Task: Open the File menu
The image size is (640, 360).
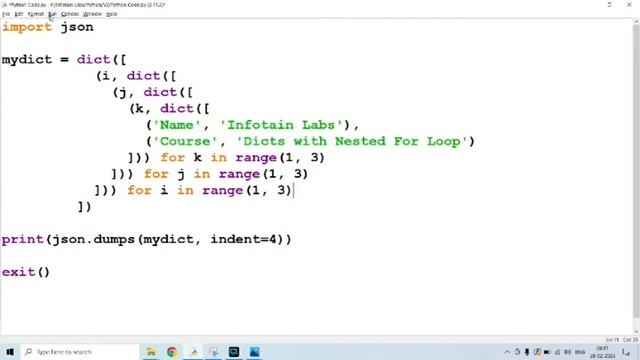Action: [6, 14]
